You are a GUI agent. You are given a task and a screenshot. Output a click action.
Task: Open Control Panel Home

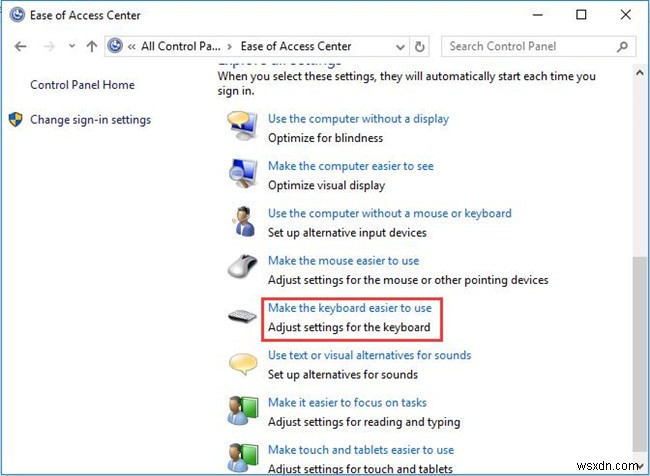(x=82, y=85)
